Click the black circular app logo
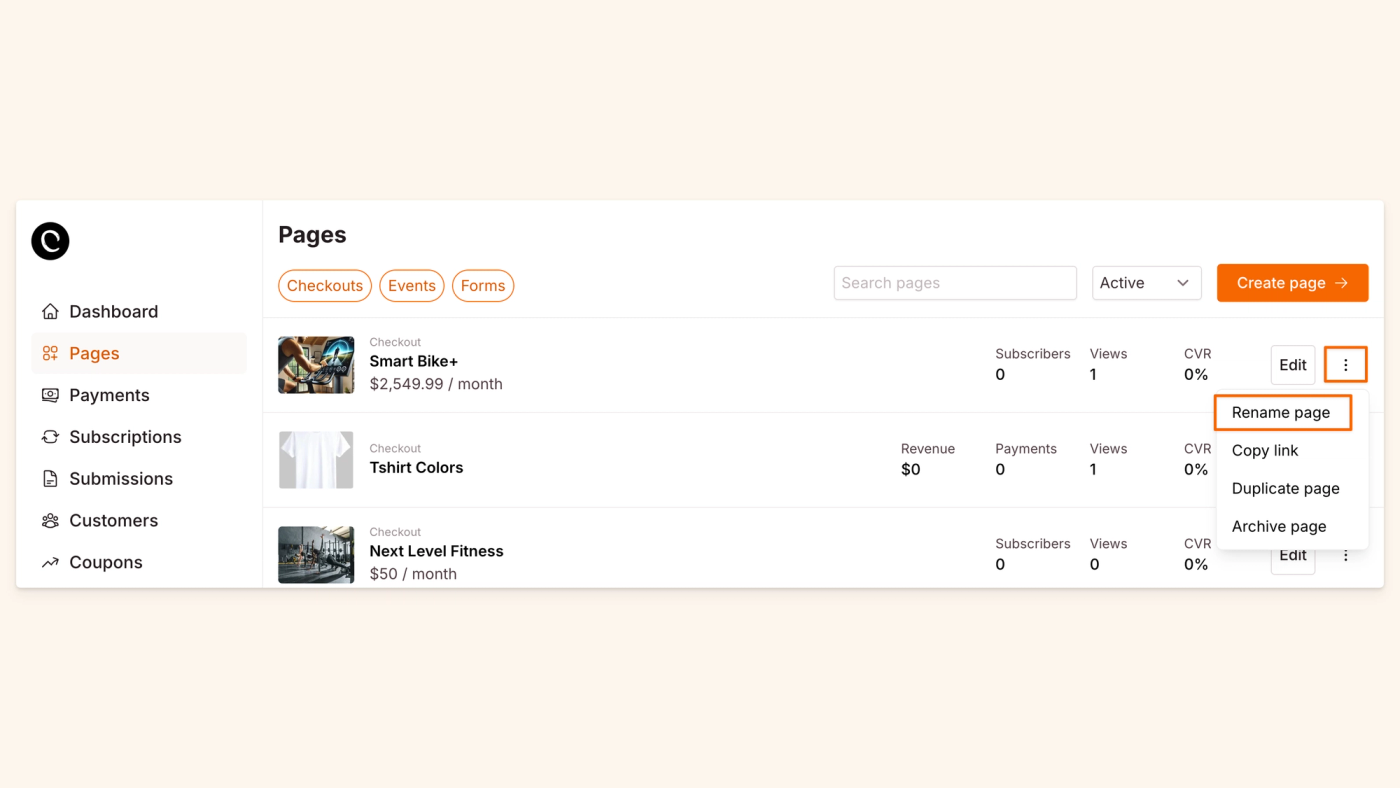1400x788 pixels. (50, 241)
